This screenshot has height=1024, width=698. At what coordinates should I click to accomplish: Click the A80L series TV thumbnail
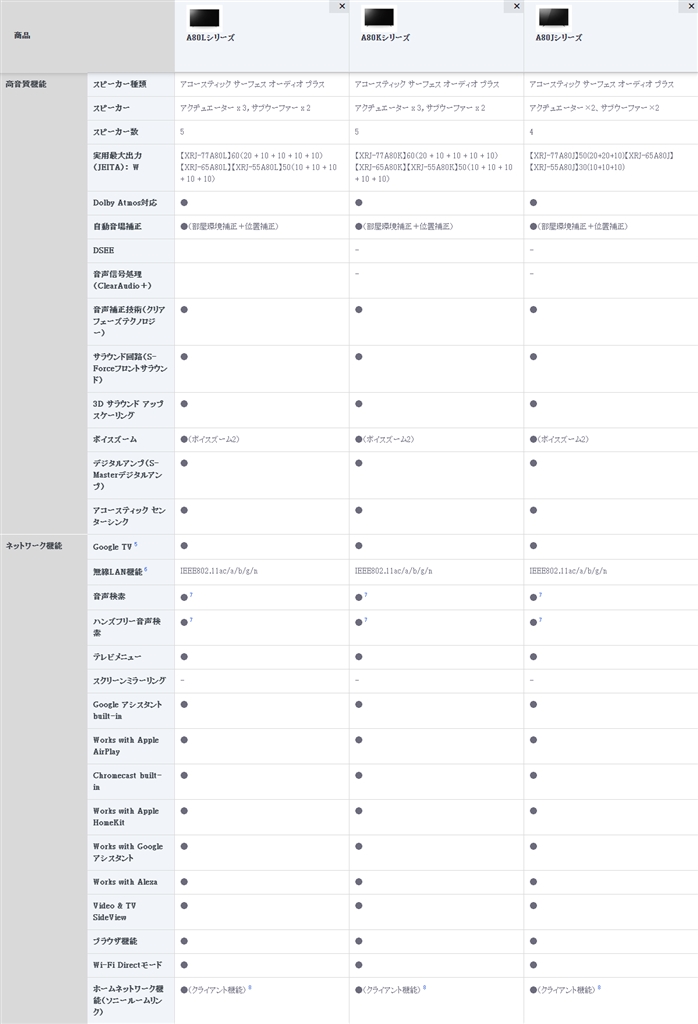pyautogui.click(x=203, y=17)
